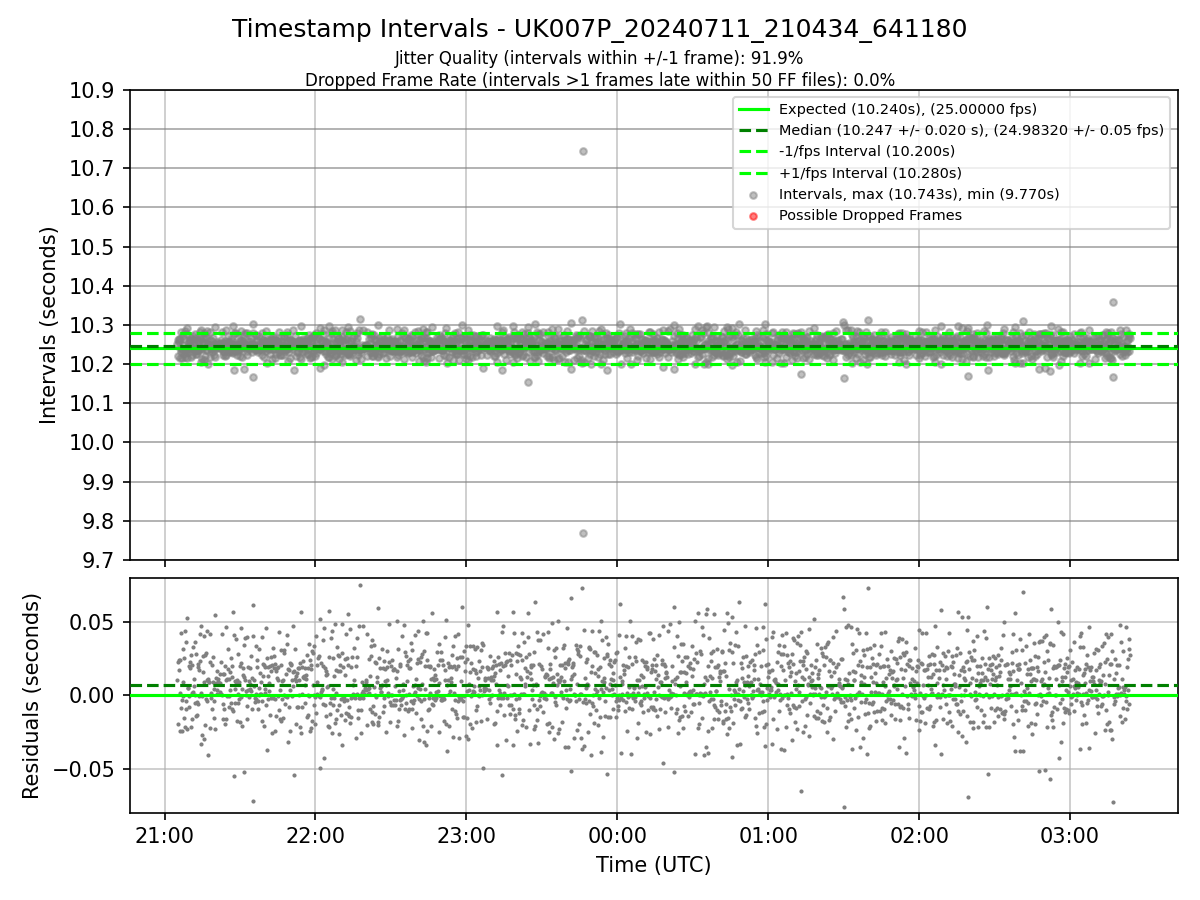Viewport: 1200px width, 900px height.
Task: Click the +1/fps Interval (10.280s) legend label
Action: pos(869,173)
